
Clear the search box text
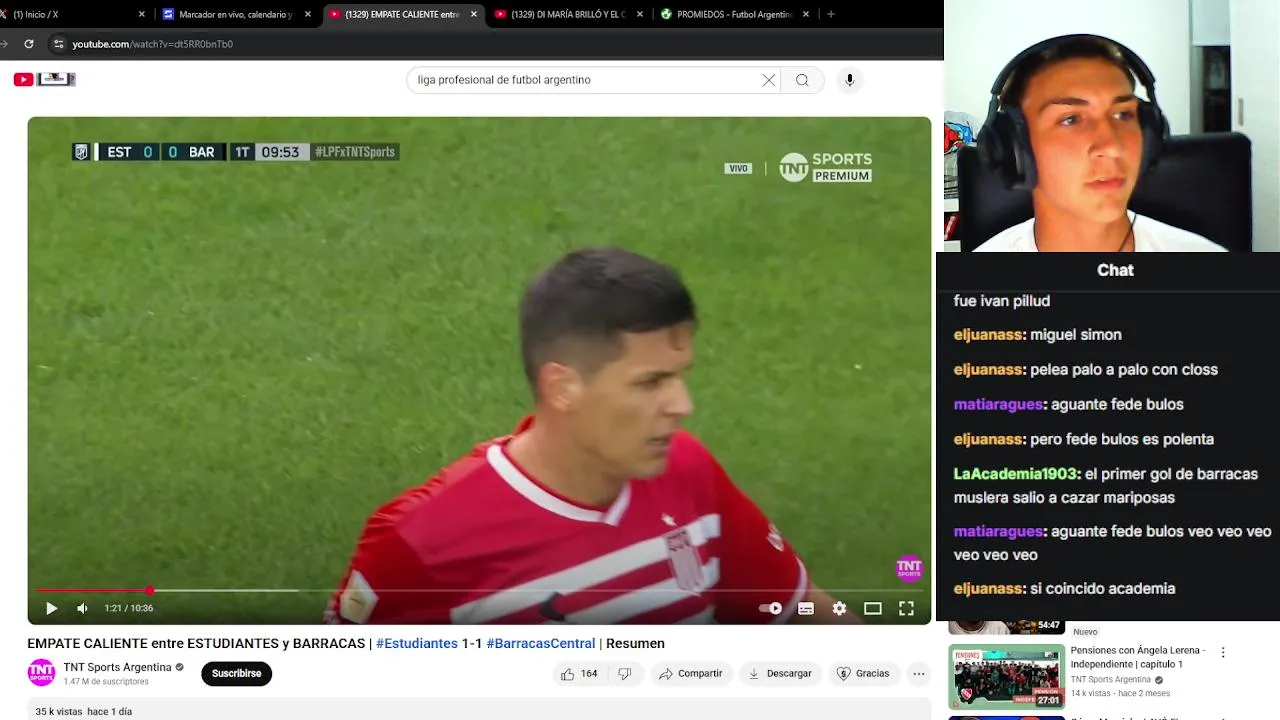coord(769,80)
